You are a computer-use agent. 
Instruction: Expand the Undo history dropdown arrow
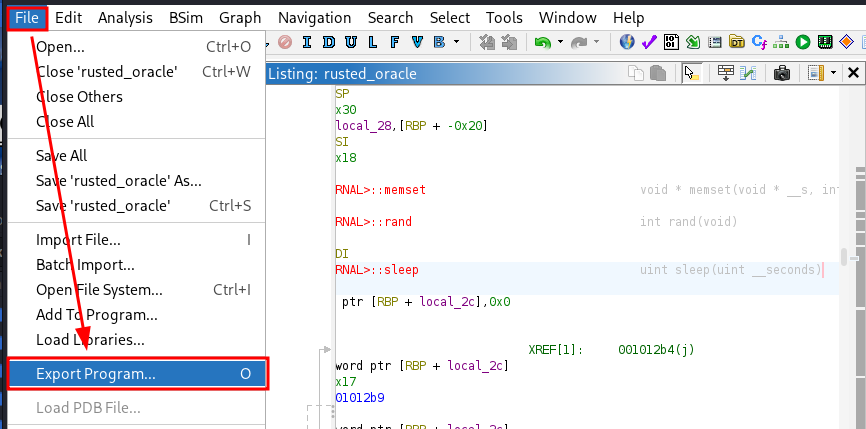tap(560, 42)
